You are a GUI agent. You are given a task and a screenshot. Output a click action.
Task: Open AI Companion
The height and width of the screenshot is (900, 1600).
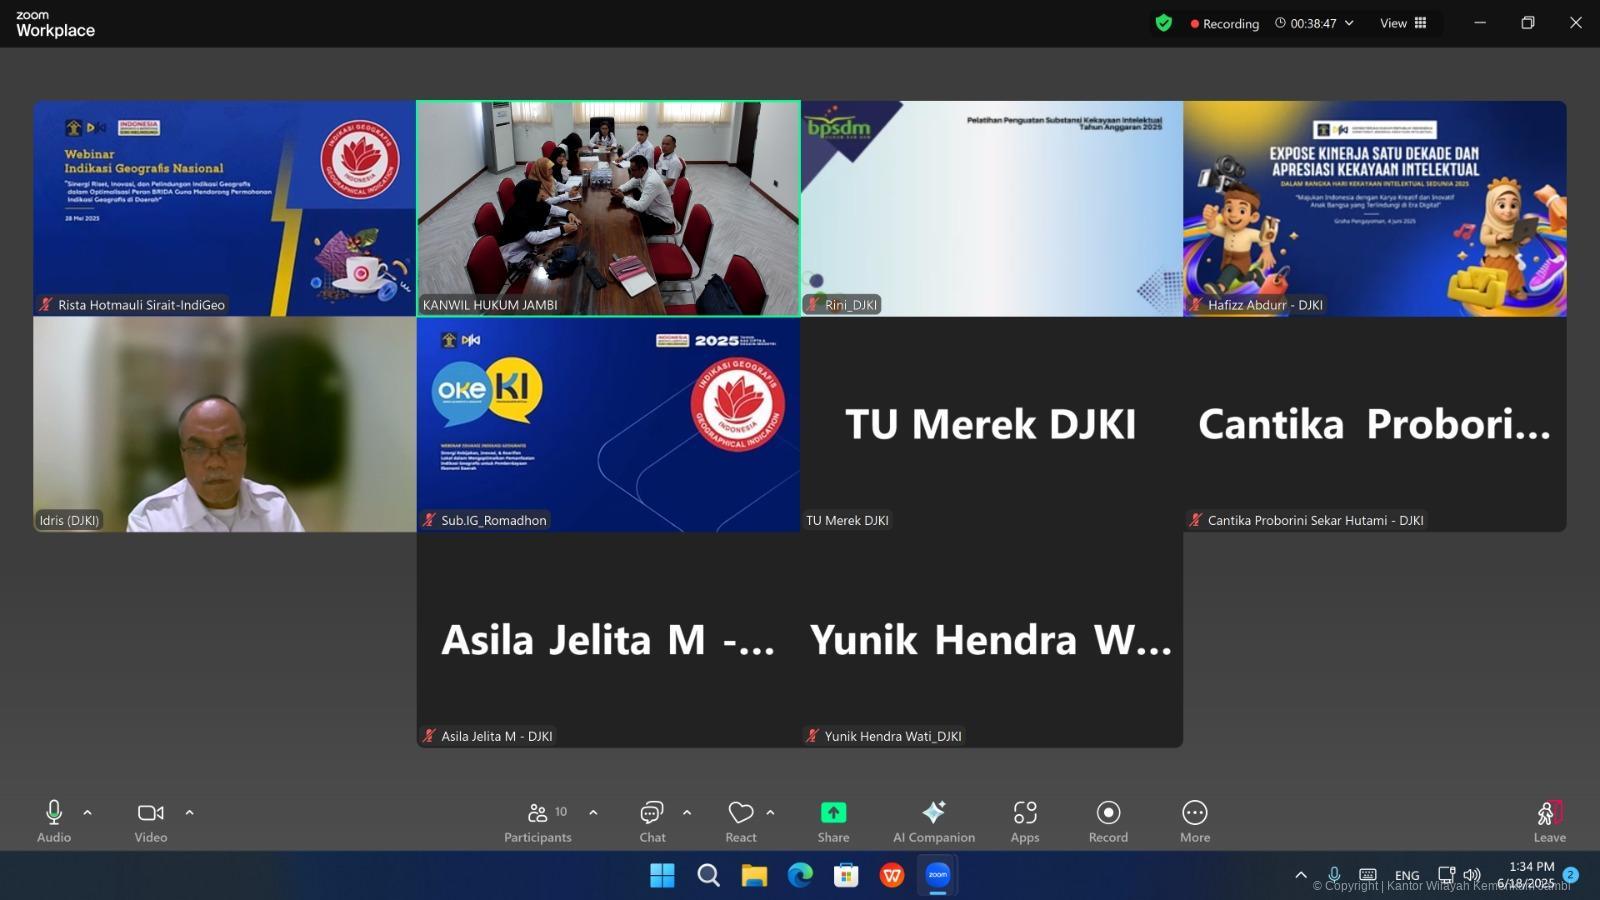tap(934, 821)
